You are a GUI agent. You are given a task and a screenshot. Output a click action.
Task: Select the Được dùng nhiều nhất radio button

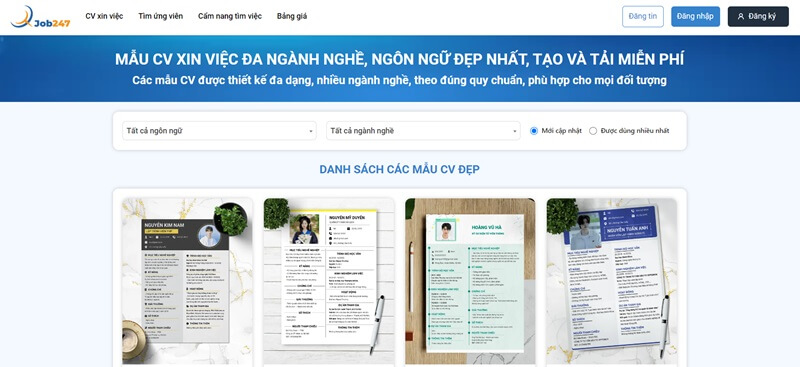593,131
